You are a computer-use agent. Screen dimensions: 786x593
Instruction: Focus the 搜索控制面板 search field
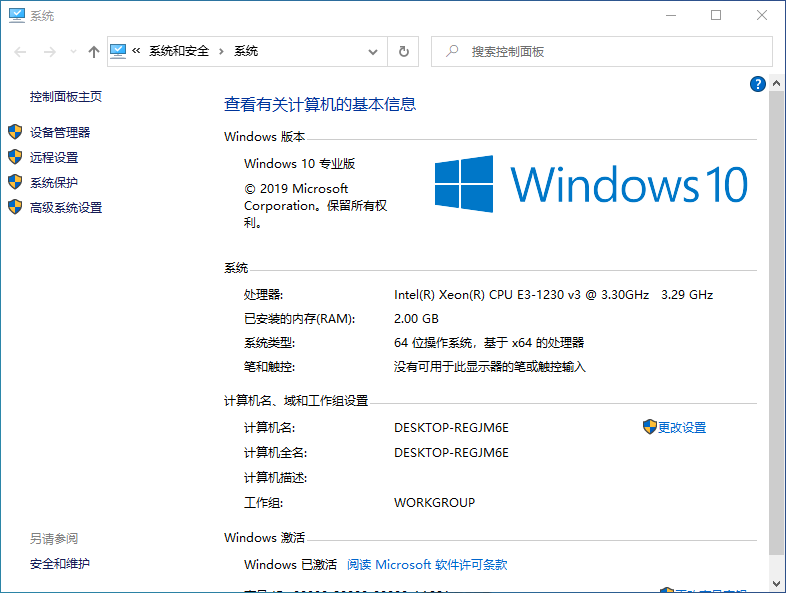pos(602,51)
